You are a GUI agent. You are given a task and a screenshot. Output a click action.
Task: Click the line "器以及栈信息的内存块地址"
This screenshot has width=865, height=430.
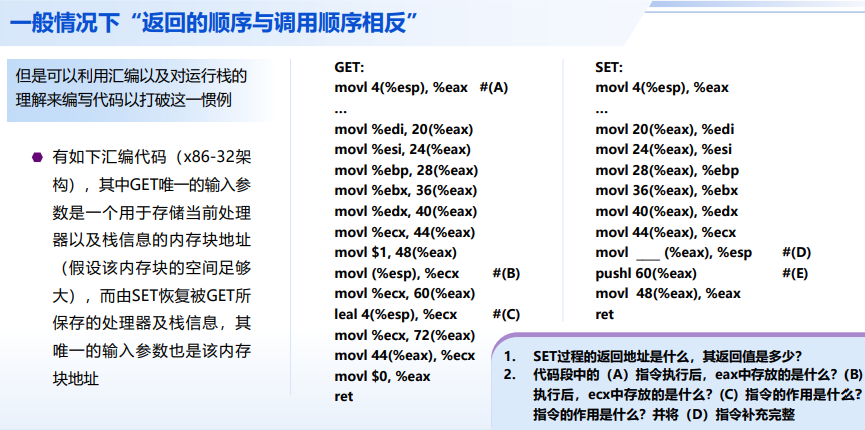click(x=152, y=241)
